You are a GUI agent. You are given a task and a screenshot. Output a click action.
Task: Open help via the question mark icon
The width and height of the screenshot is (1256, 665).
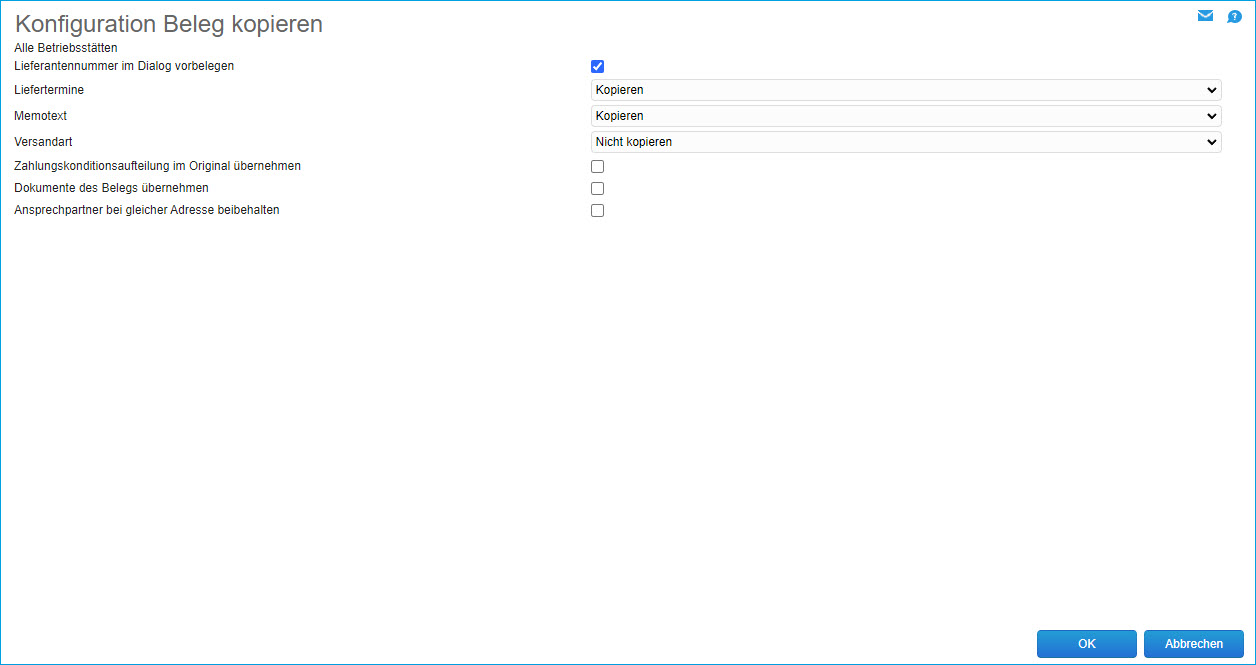coord(1234,16)
